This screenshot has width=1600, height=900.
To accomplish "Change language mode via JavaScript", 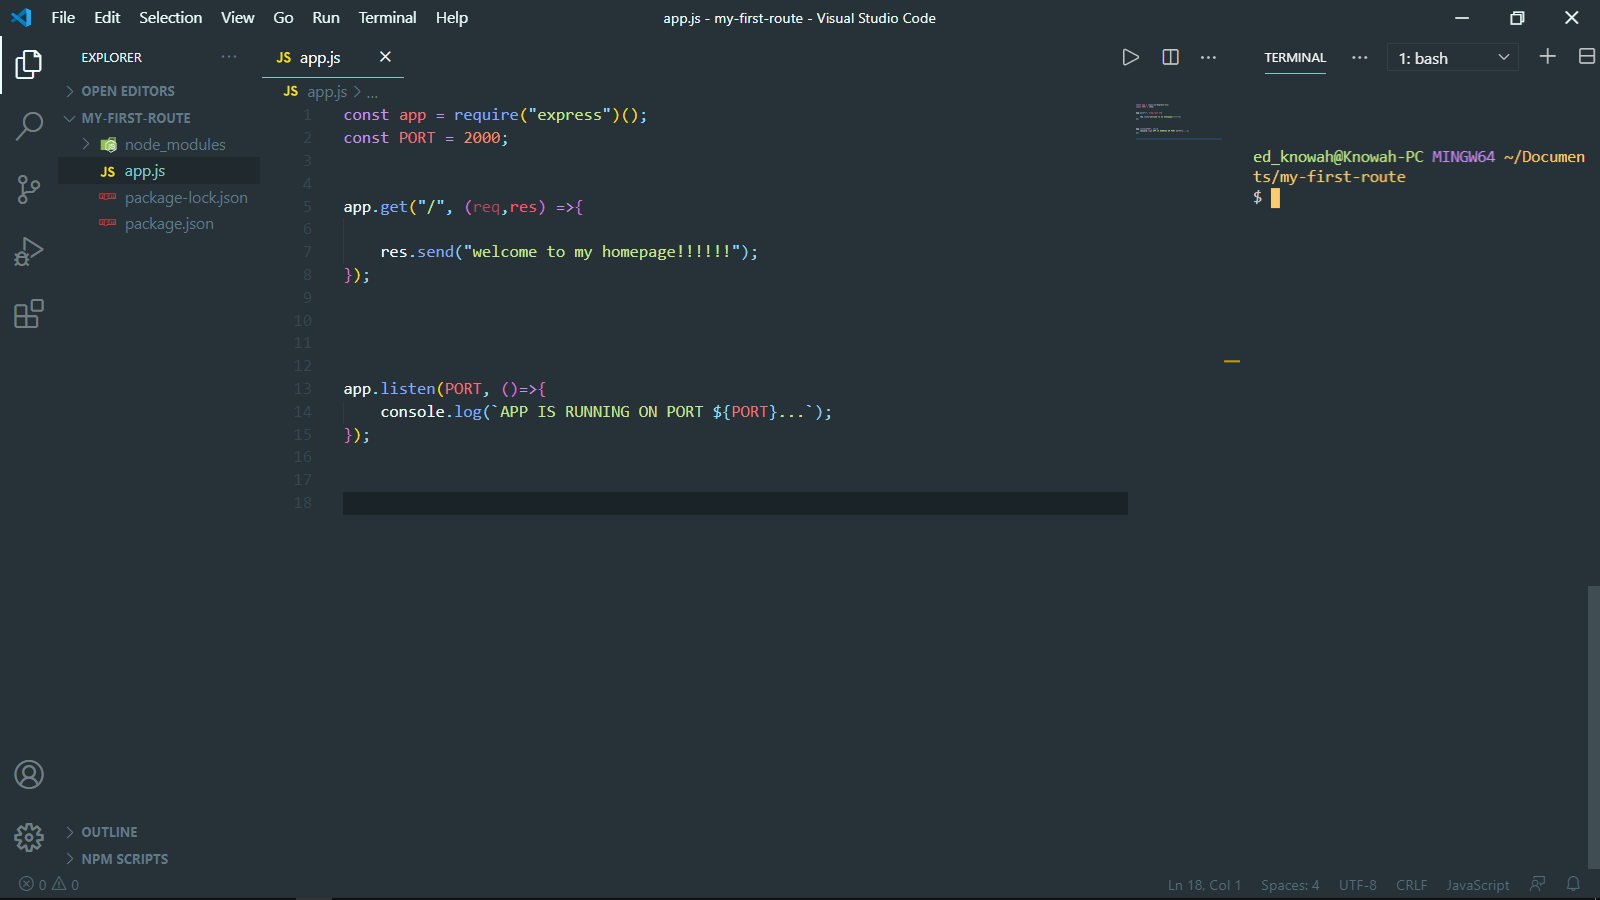I will [1478, 885].
